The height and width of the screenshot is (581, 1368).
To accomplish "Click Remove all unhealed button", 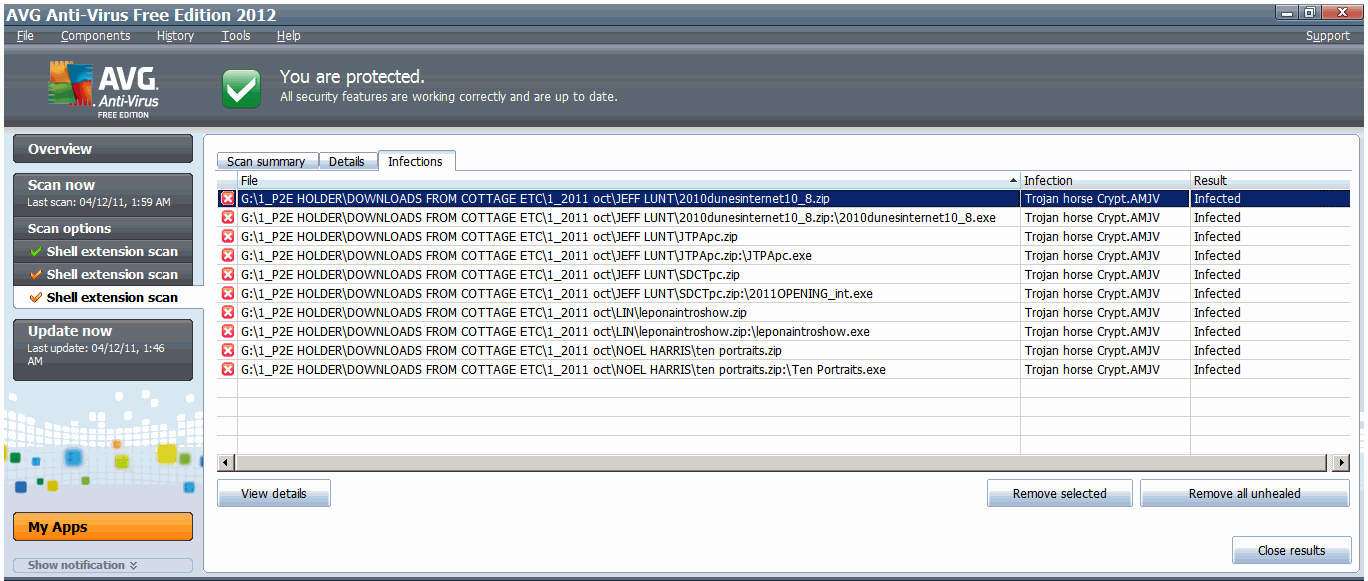I will point(1246,494).
